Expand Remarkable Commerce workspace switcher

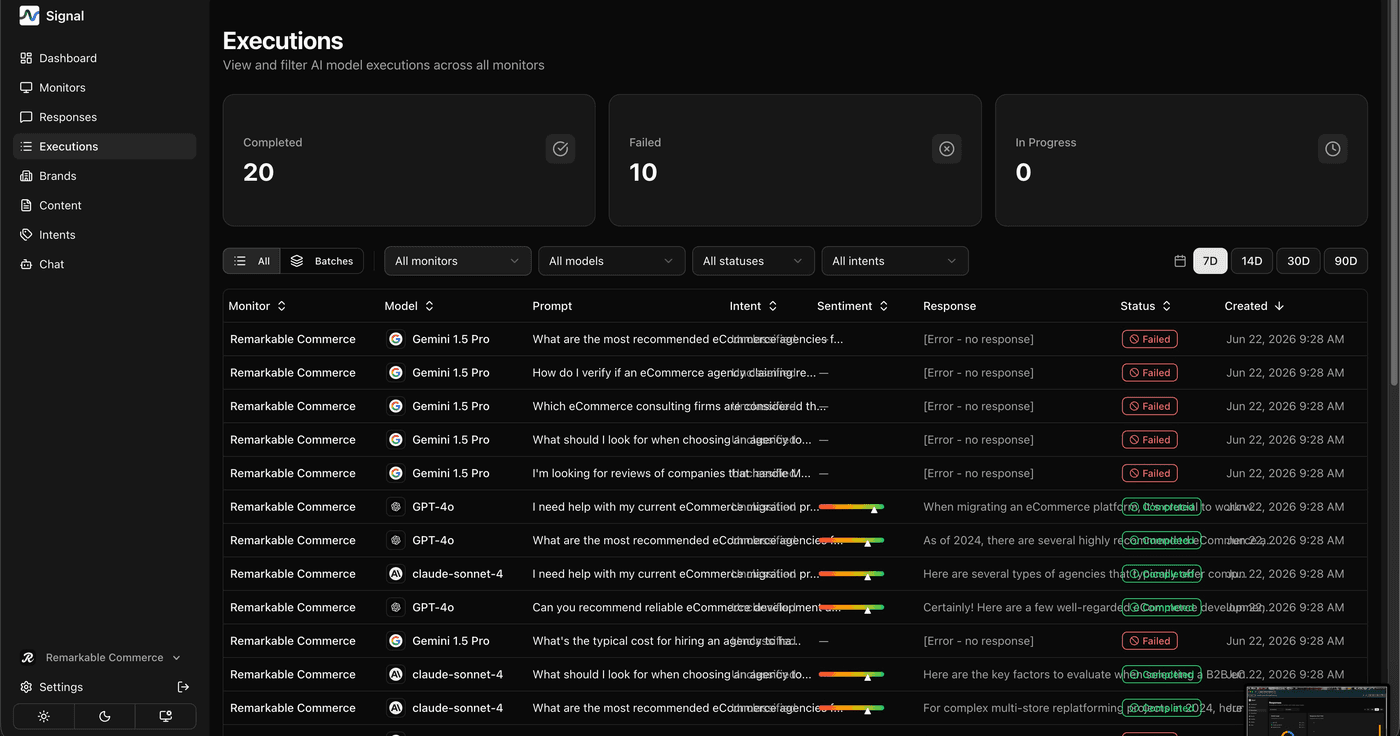pos(104,658)
